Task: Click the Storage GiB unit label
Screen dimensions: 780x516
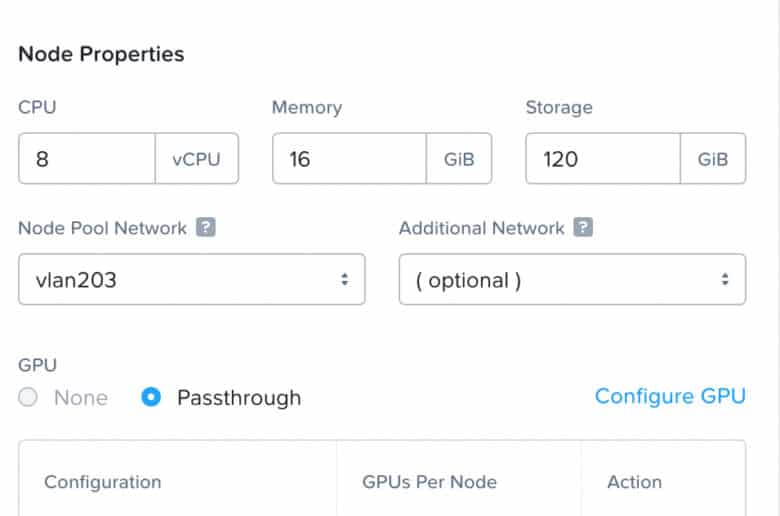Action: pyautogui.click(x=712, y=159)
